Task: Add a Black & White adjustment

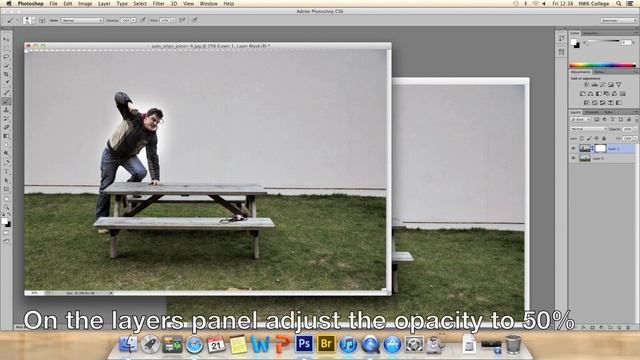Action: [x=599, y=94]
